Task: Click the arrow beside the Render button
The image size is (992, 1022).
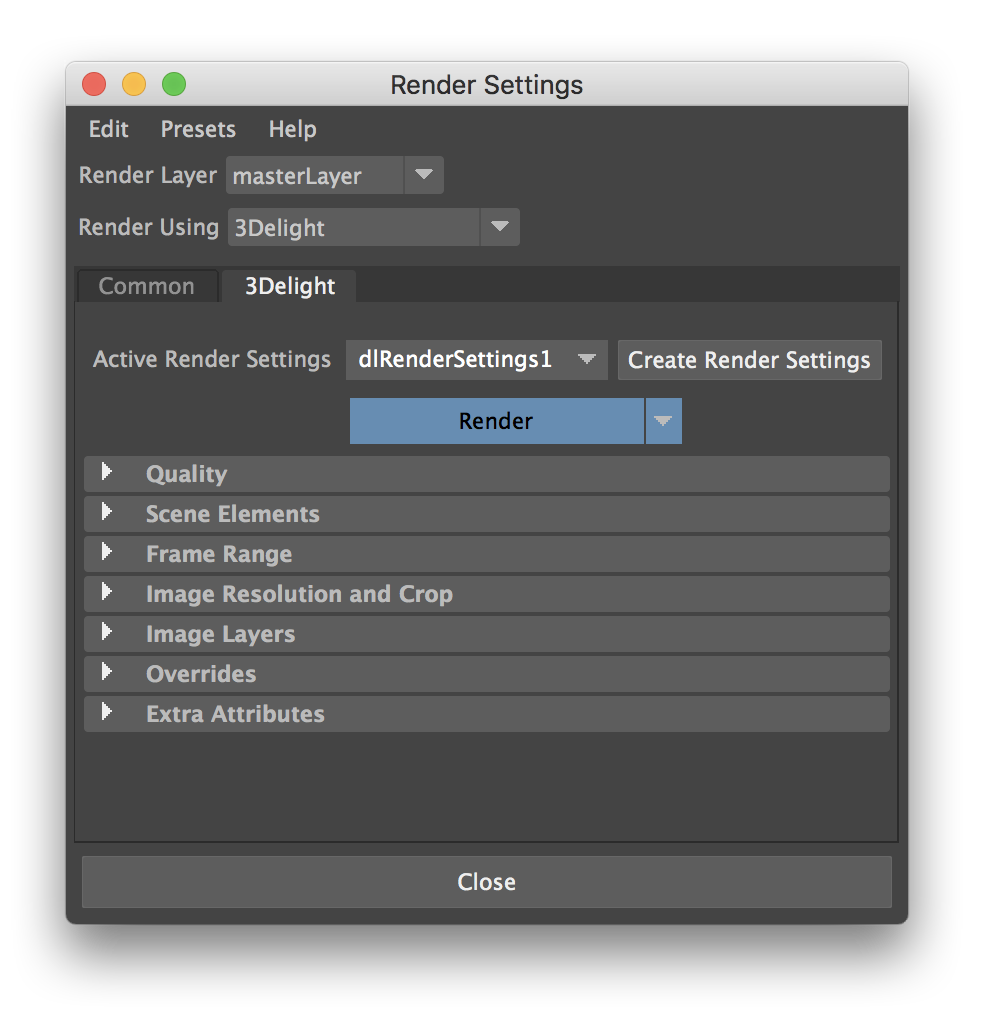Action: (x=662, y=421)
